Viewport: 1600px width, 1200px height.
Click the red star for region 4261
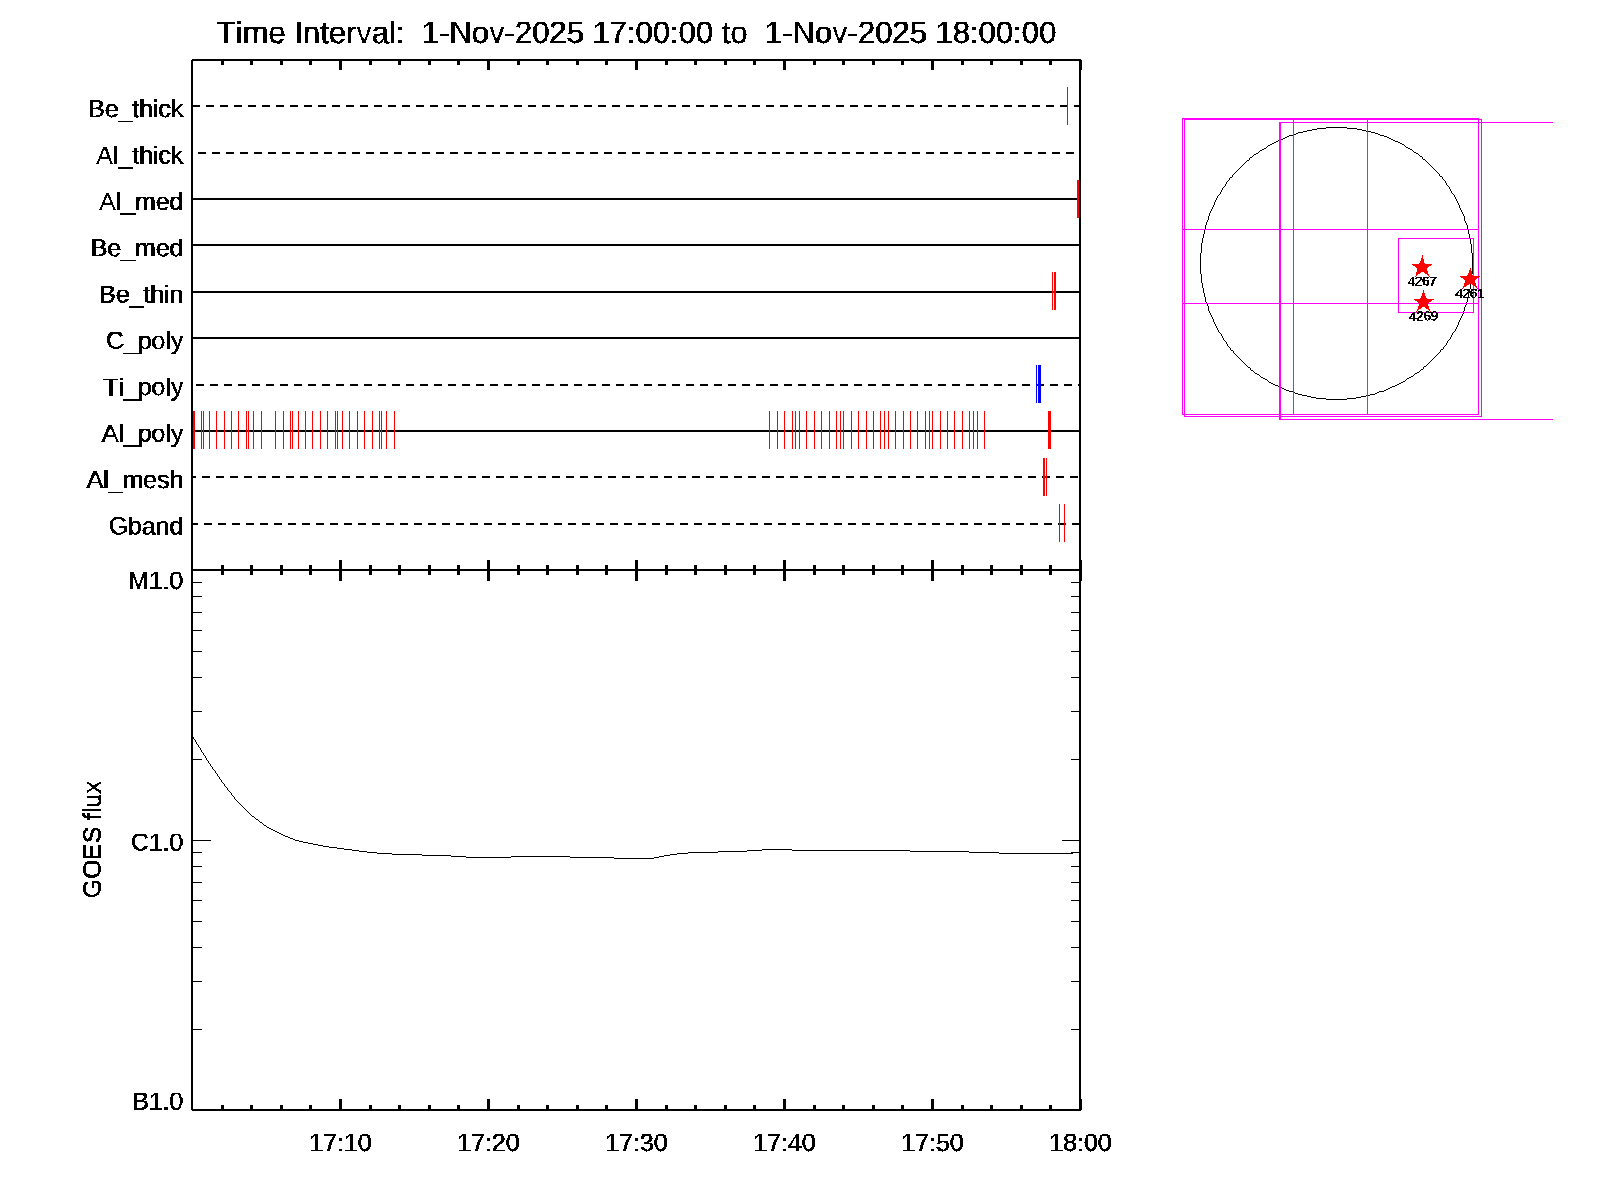1468,279
